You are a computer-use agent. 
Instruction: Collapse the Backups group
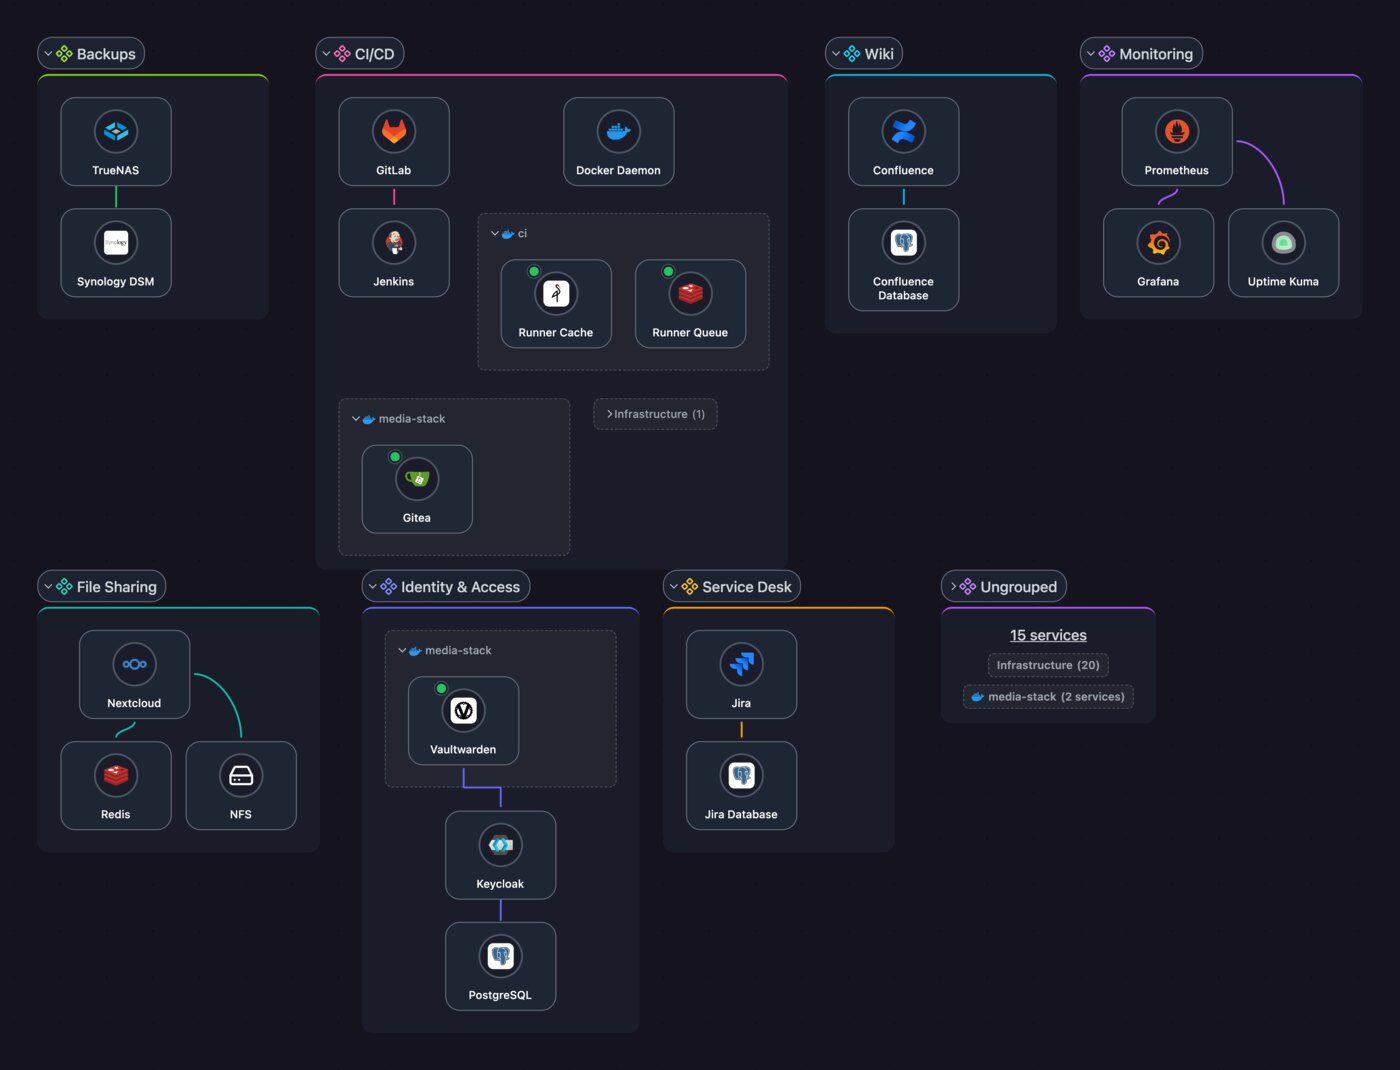48,54
